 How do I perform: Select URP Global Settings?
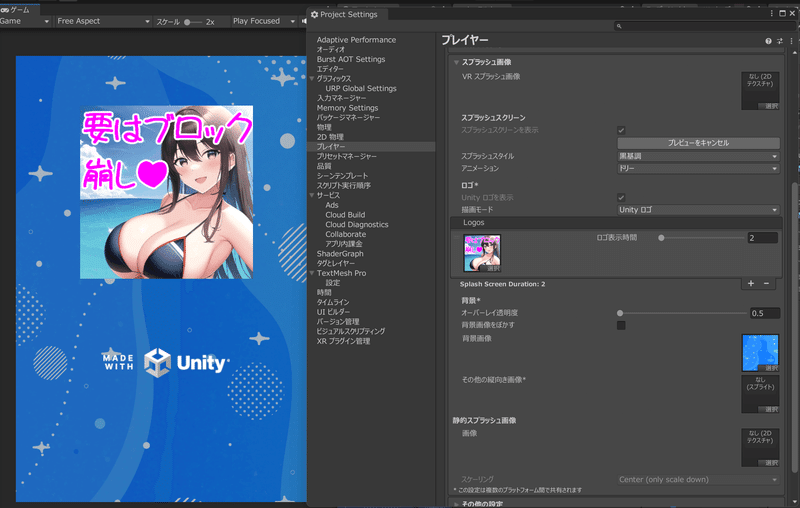(361, 88)
